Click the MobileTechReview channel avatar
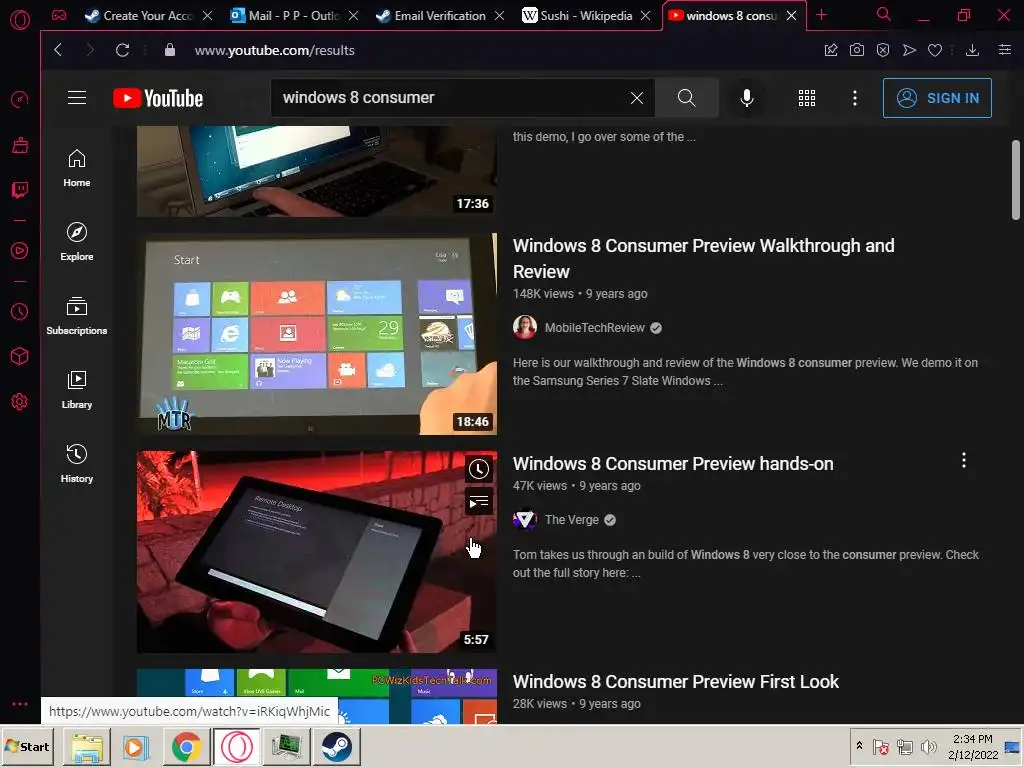Image resolution: width=1024 pixels, height=768 pixels. [524, 327]
